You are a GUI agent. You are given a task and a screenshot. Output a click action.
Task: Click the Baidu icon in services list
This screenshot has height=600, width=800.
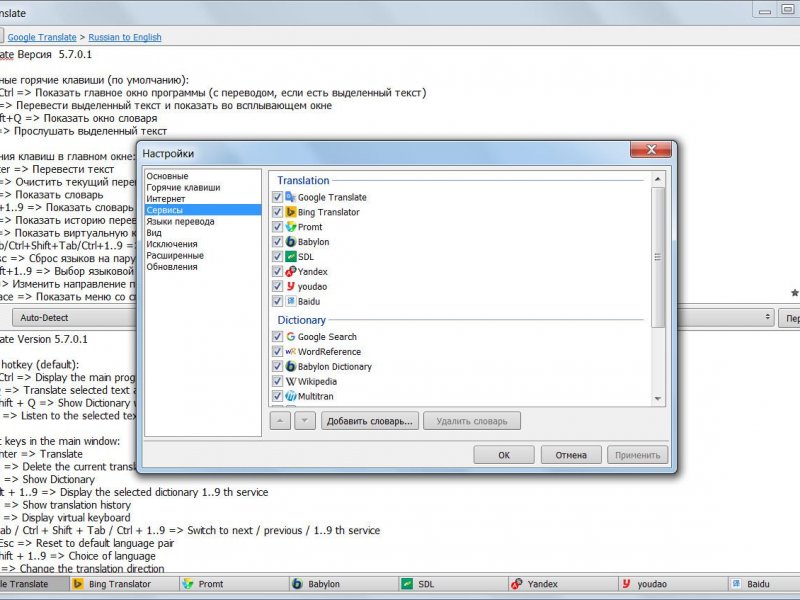point(291,301)
